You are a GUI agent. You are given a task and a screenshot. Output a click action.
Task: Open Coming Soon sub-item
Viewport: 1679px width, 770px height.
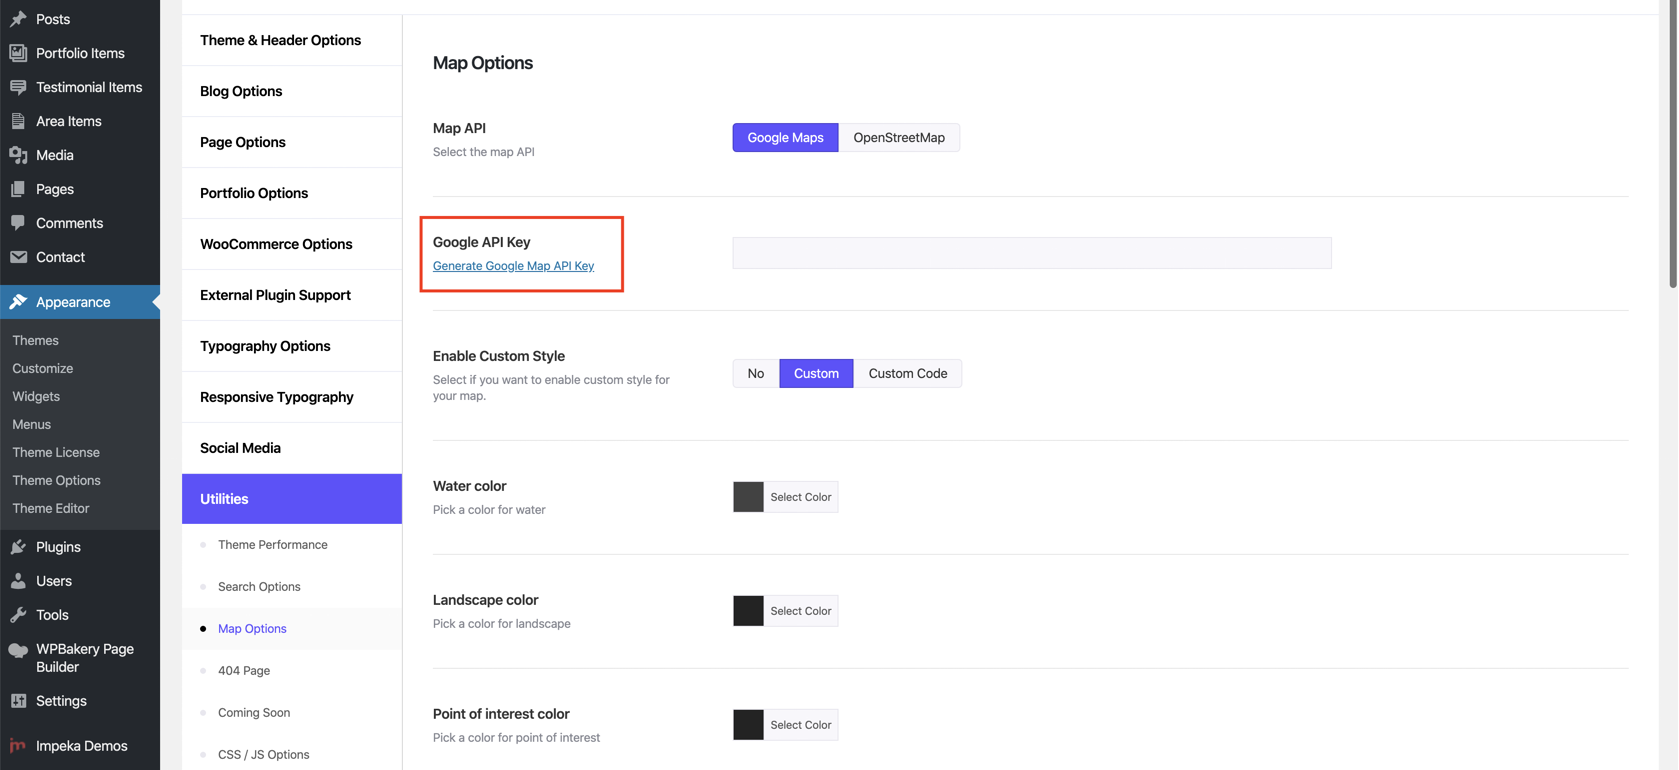254,713
